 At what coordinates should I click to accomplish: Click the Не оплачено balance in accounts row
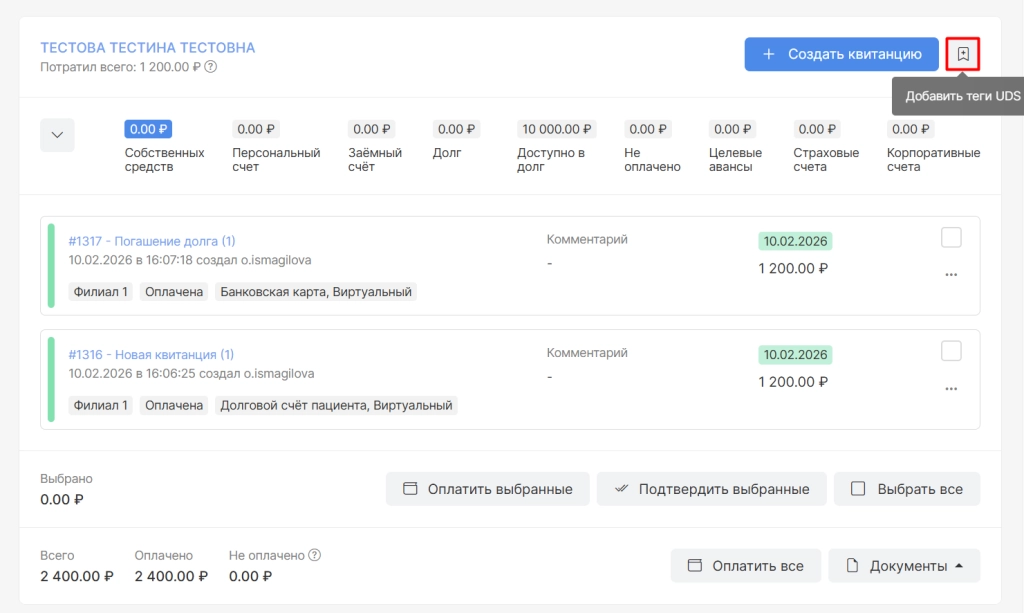coord(648,129)
